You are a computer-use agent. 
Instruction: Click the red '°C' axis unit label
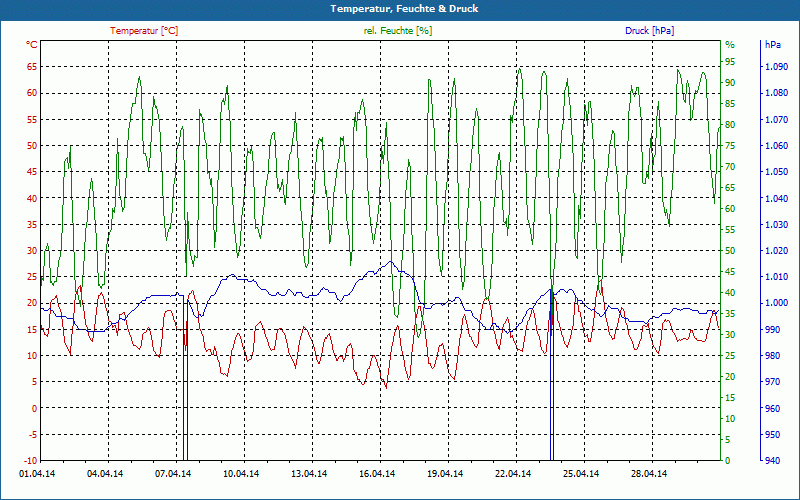tap(32, 45)
